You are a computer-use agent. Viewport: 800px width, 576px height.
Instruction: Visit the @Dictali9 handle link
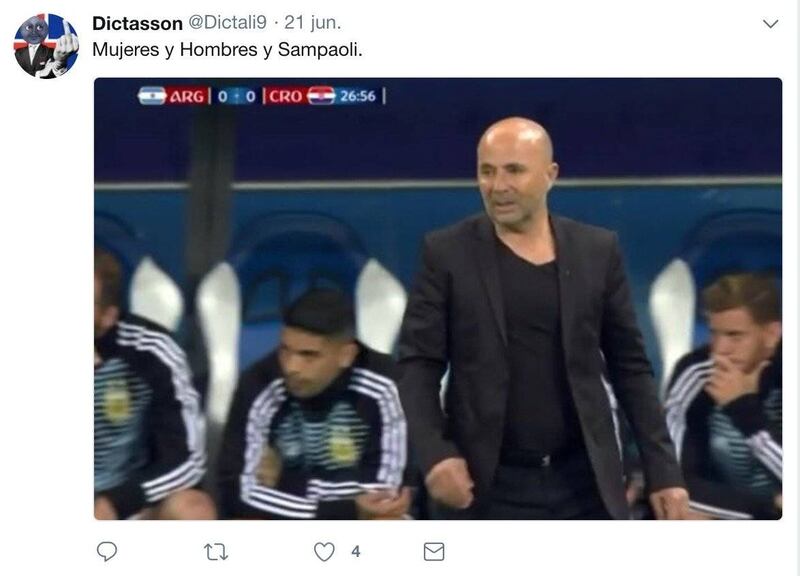pyautogui.click(x=228, y=22)
